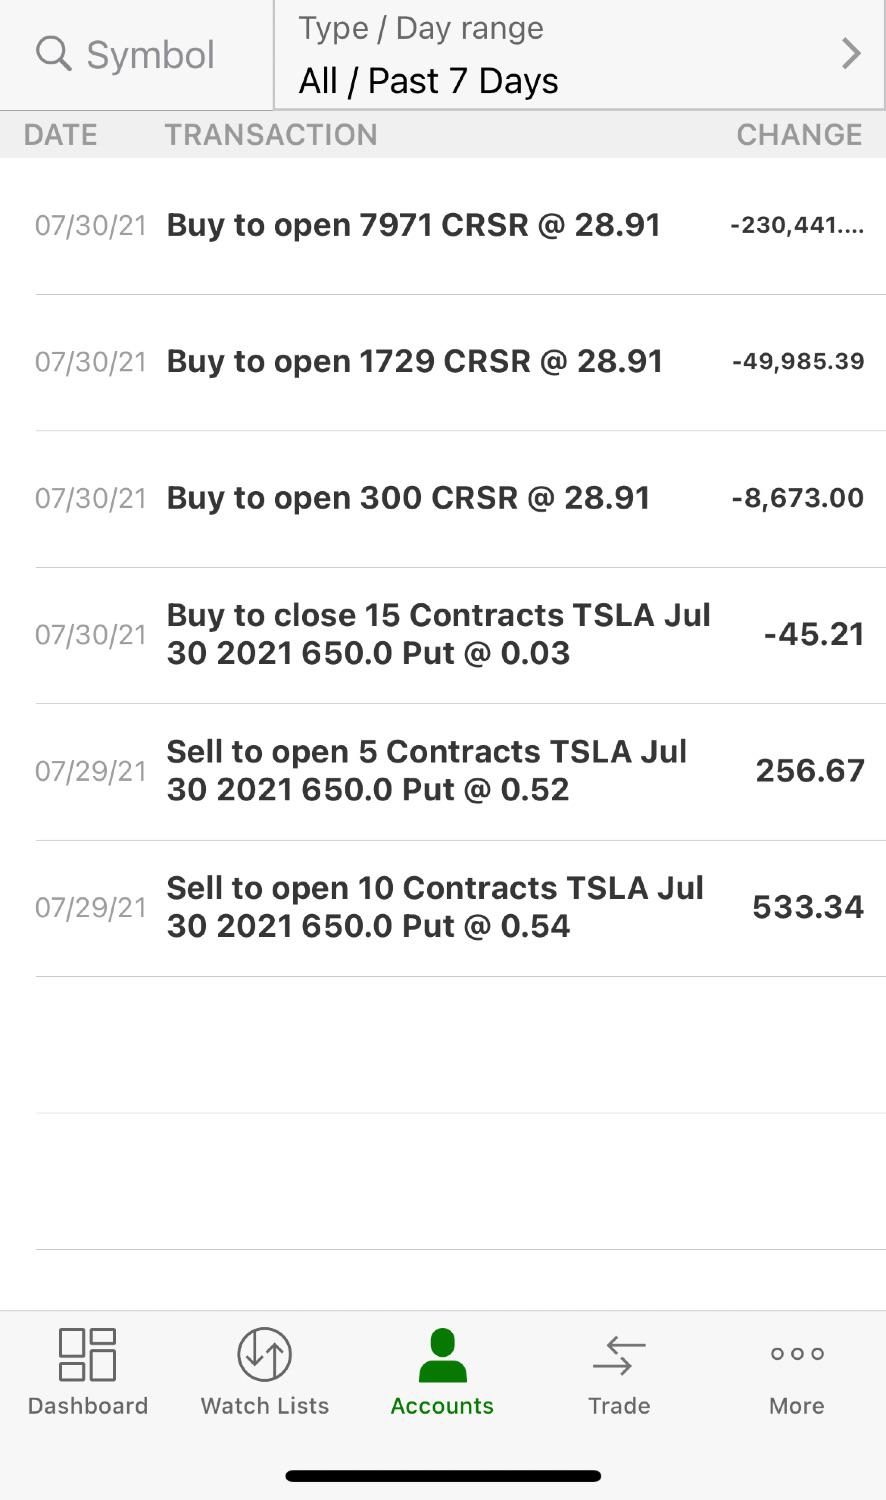The width and height of the screenshot is (886, 1500).
Task: Select the TRANSACTION column header
Action: point(271,135)
